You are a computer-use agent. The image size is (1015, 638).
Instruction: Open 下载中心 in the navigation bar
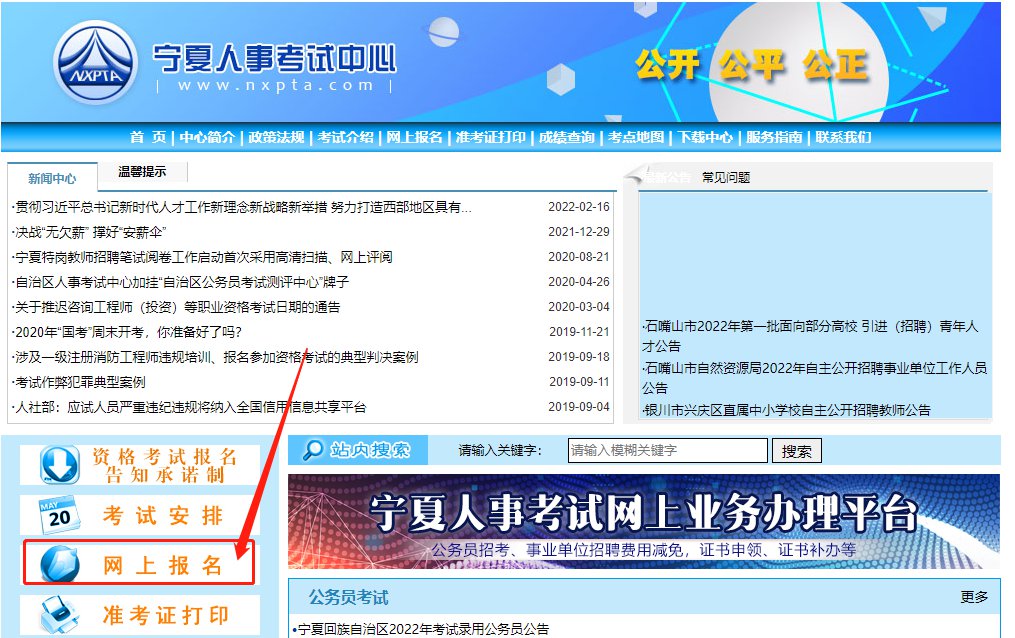(706, 137)
